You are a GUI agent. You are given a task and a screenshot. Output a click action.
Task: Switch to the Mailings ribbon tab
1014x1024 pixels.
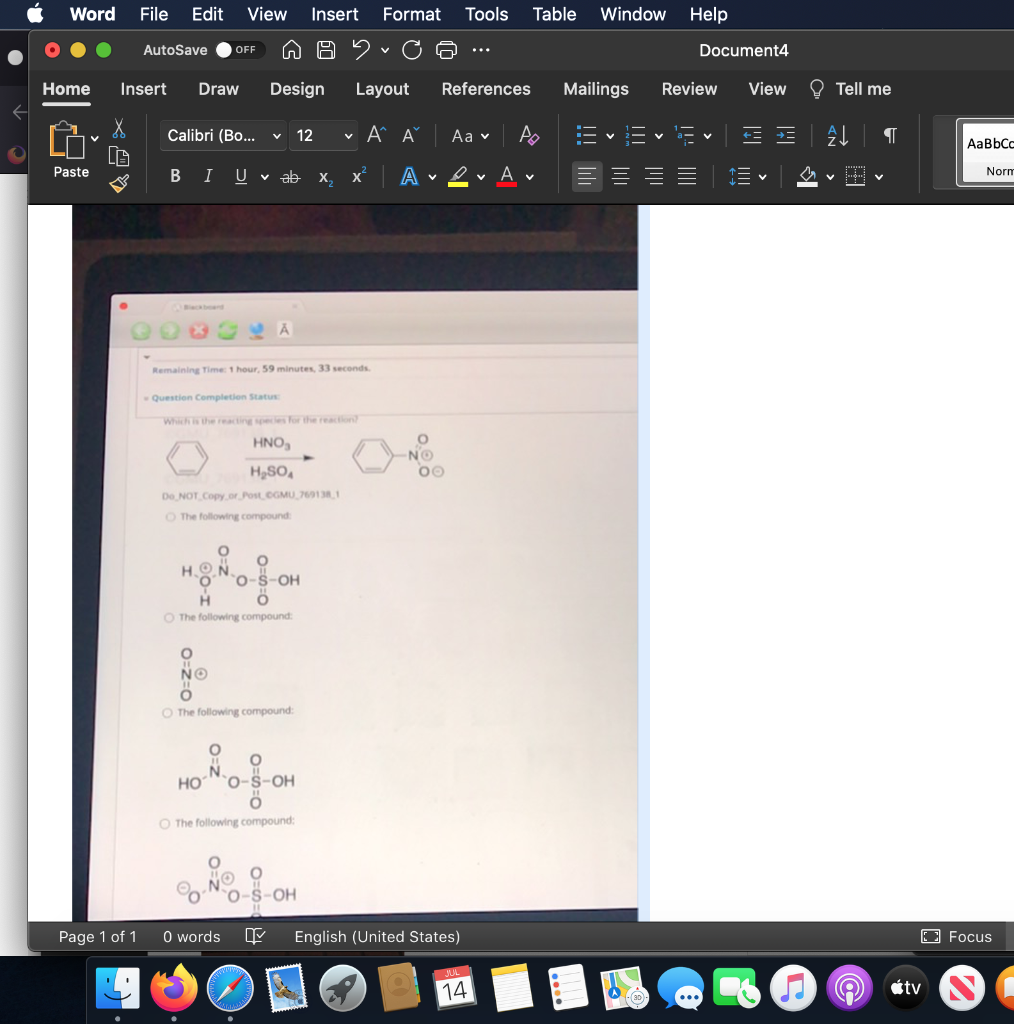point(595,89)
